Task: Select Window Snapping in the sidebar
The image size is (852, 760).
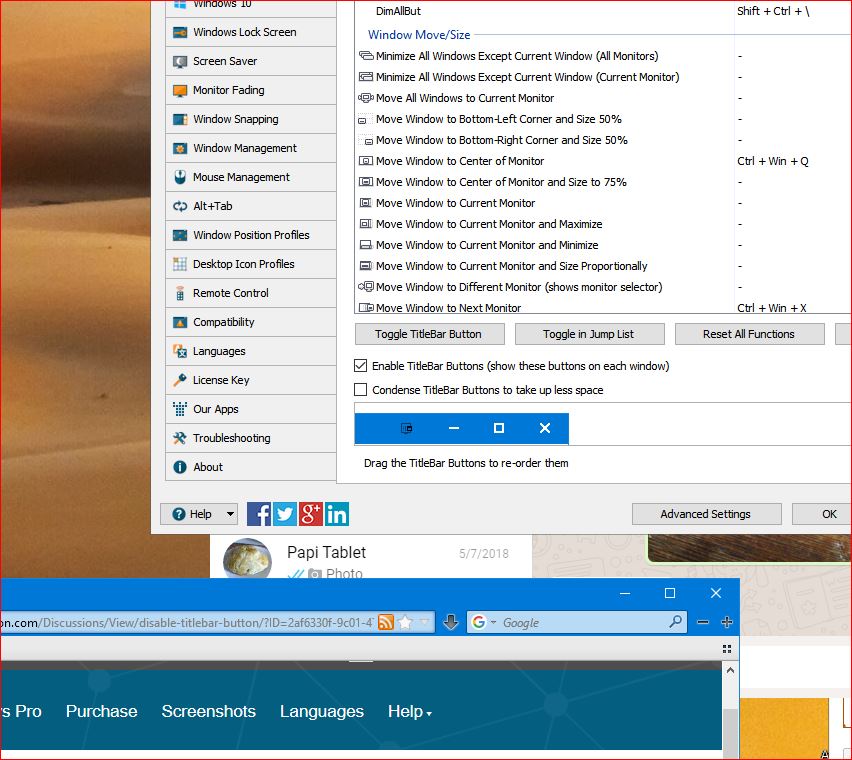Action: tap(236, 119)
